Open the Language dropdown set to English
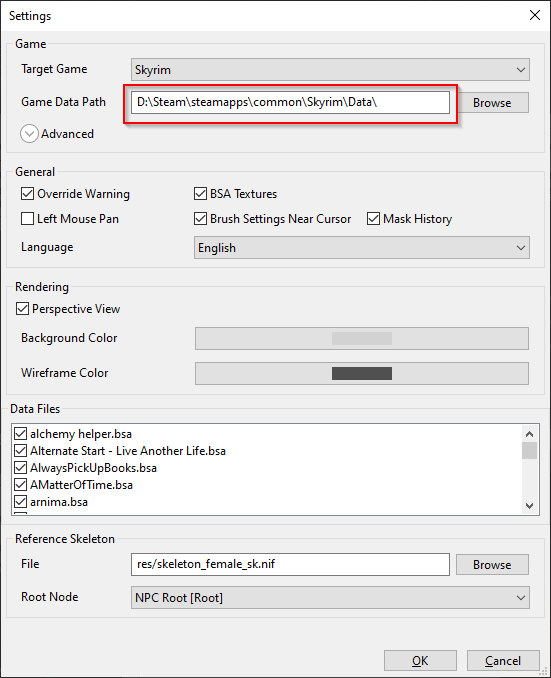The width and height of the screenshot is (551, 678). [362, 248]
